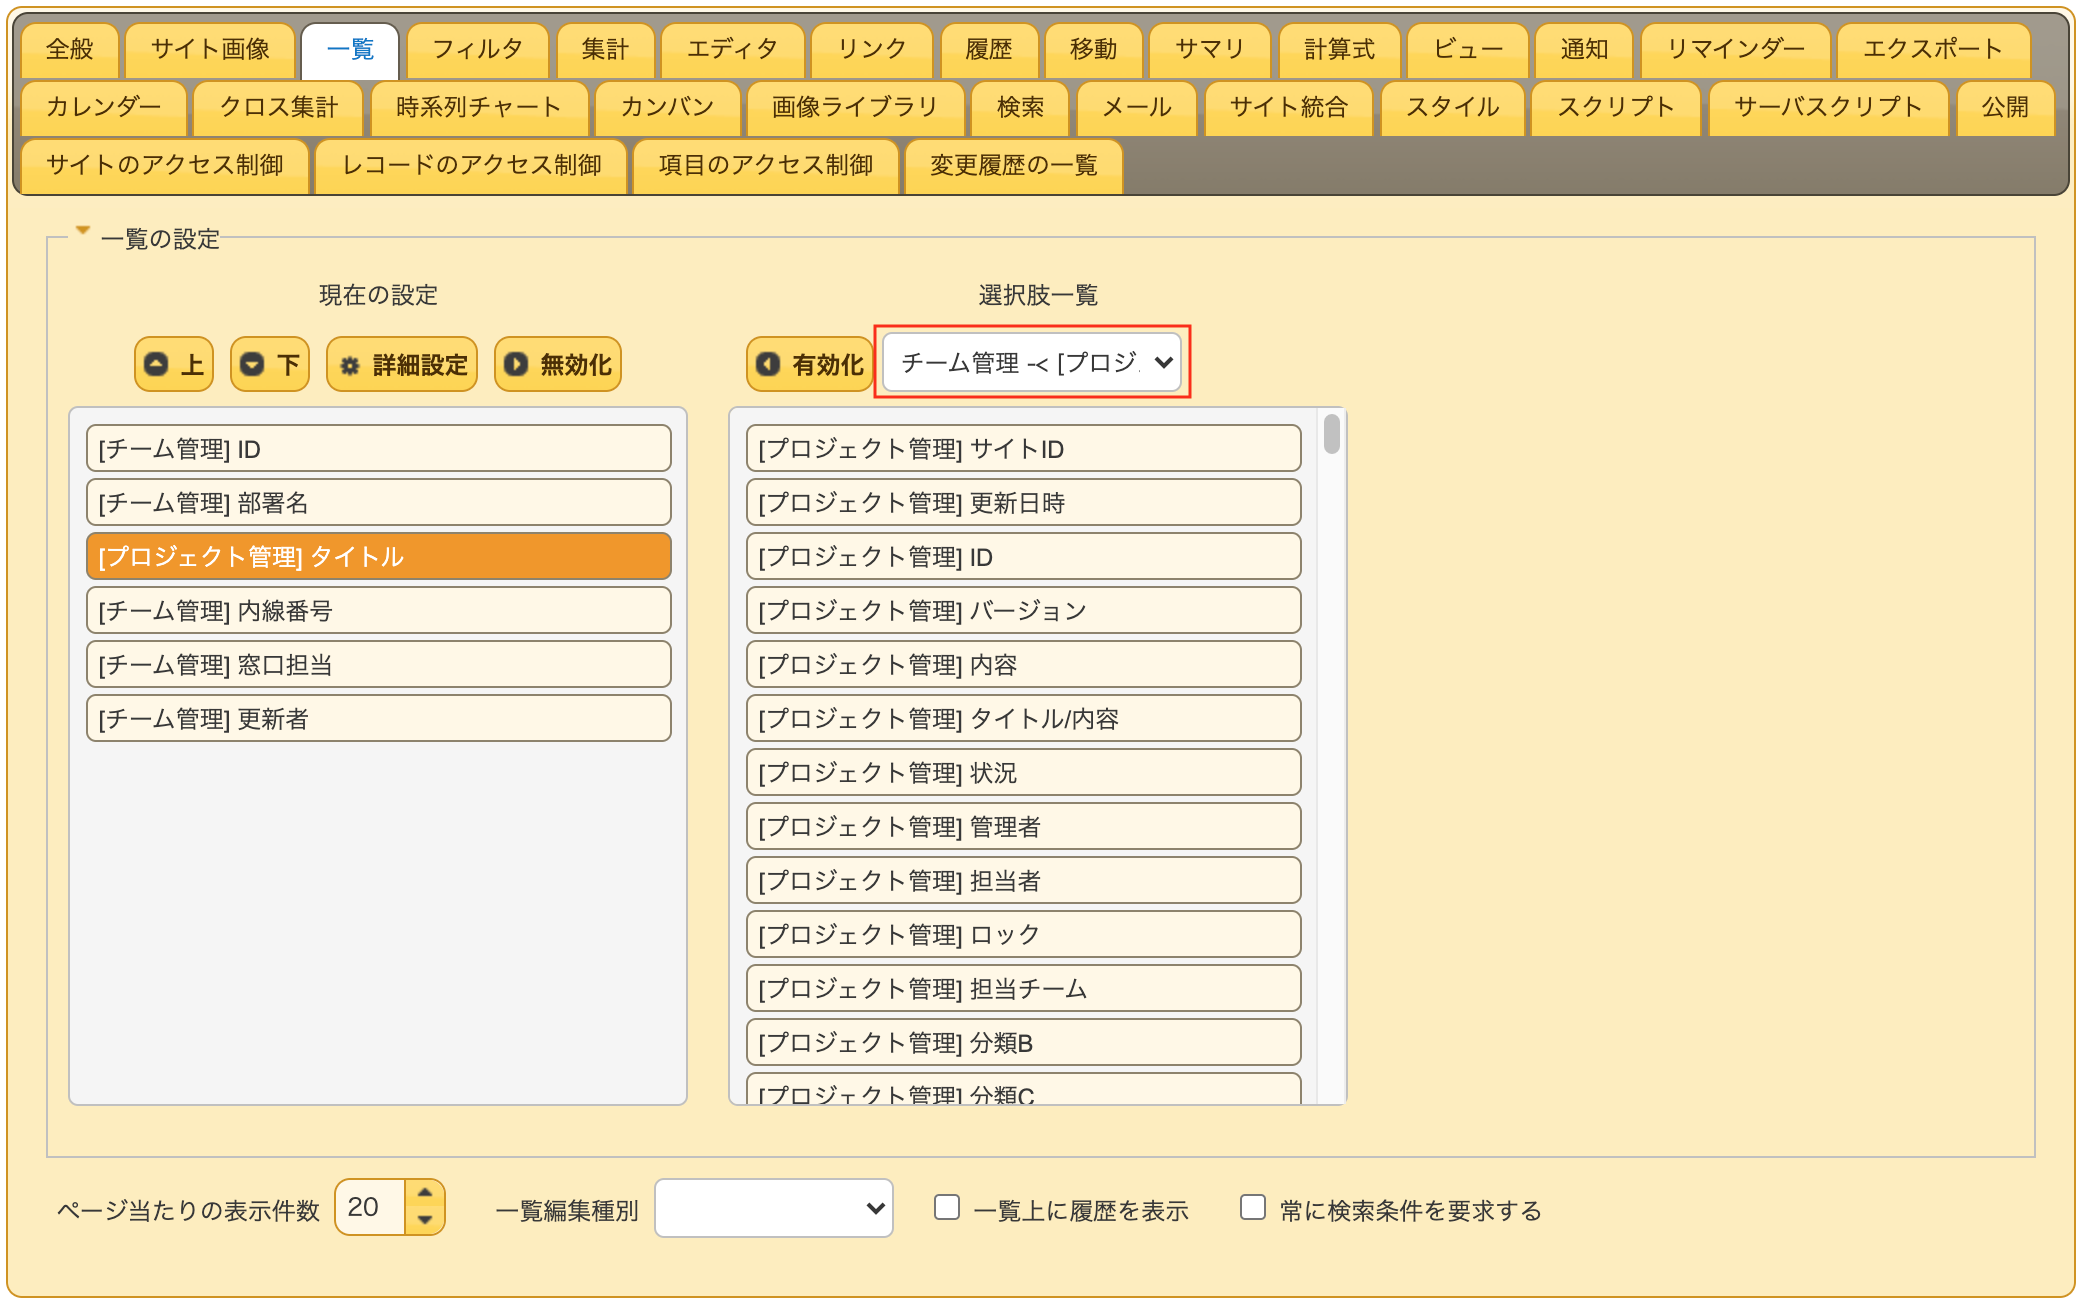Open the 時系列チャート tab
Viewport: 2082px width, 1304px height.
coord(479,108)
